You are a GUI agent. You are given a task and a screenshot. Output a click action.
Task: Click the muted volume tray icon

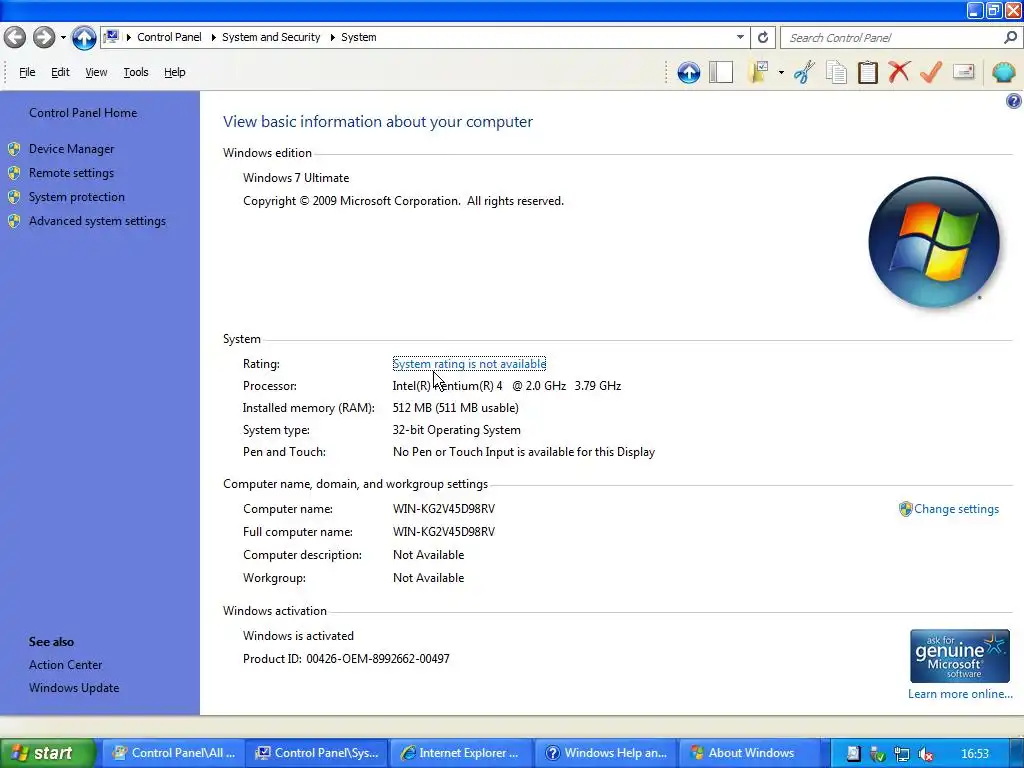pos(925,754)
